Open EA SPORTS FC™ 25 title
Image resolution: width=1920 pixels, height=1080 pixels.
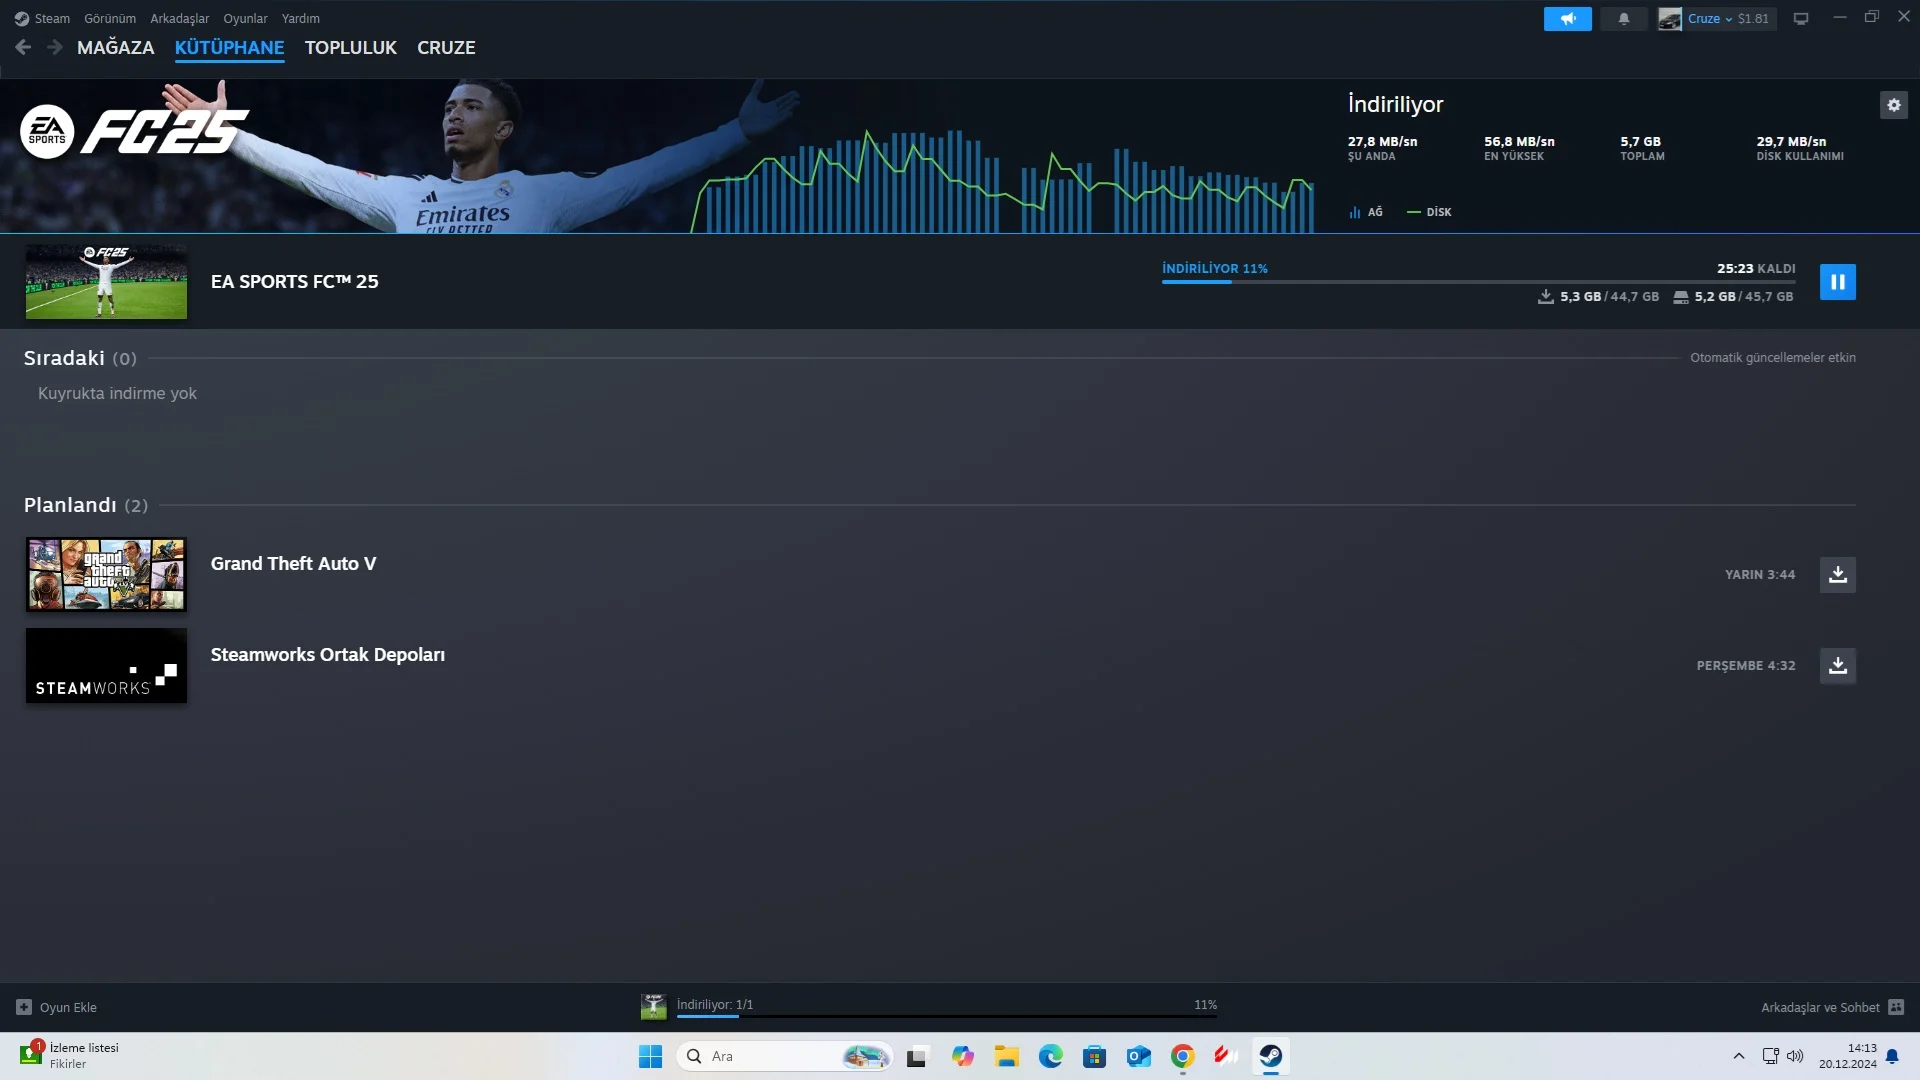295,282
